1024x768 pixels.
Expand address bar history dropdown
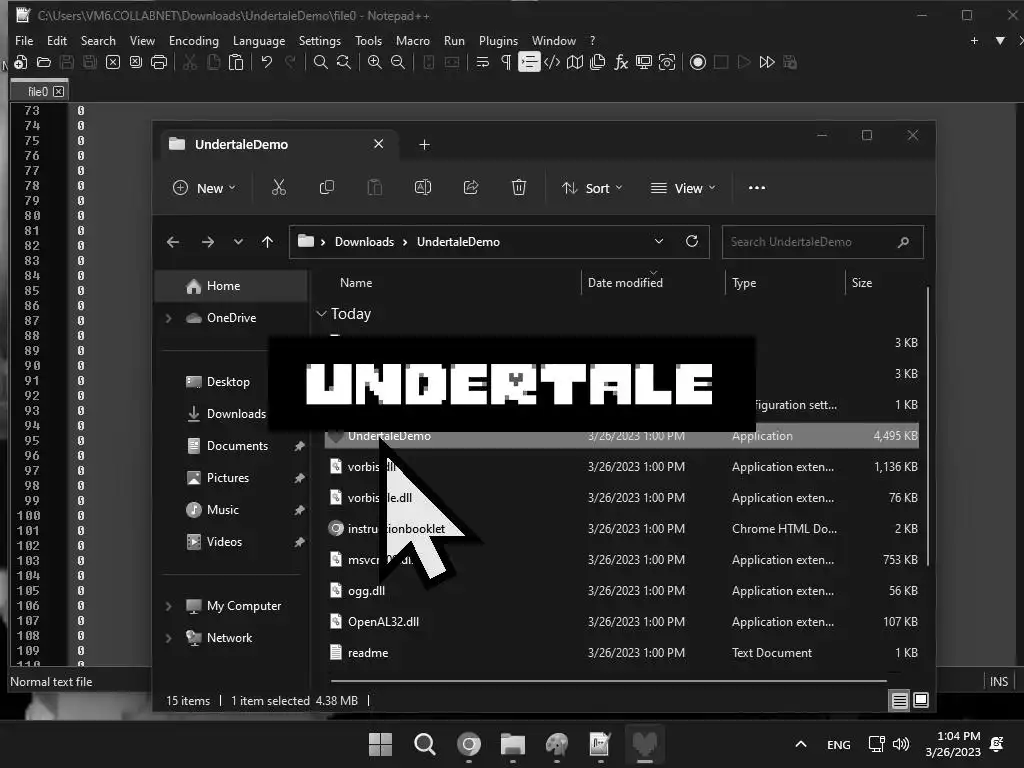pyautogui.click(x=659, y=242)
